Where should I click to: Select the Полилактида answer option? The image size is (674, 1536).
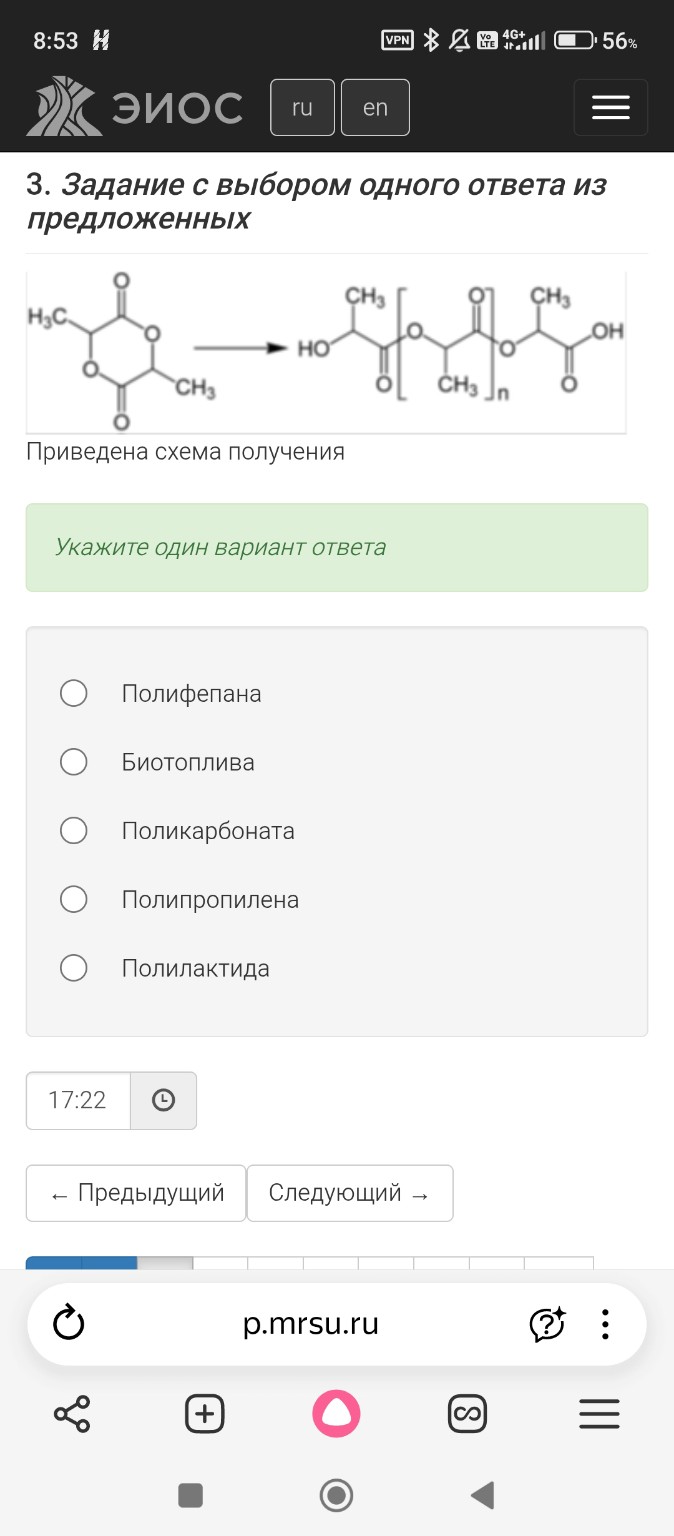click(73, 967)
